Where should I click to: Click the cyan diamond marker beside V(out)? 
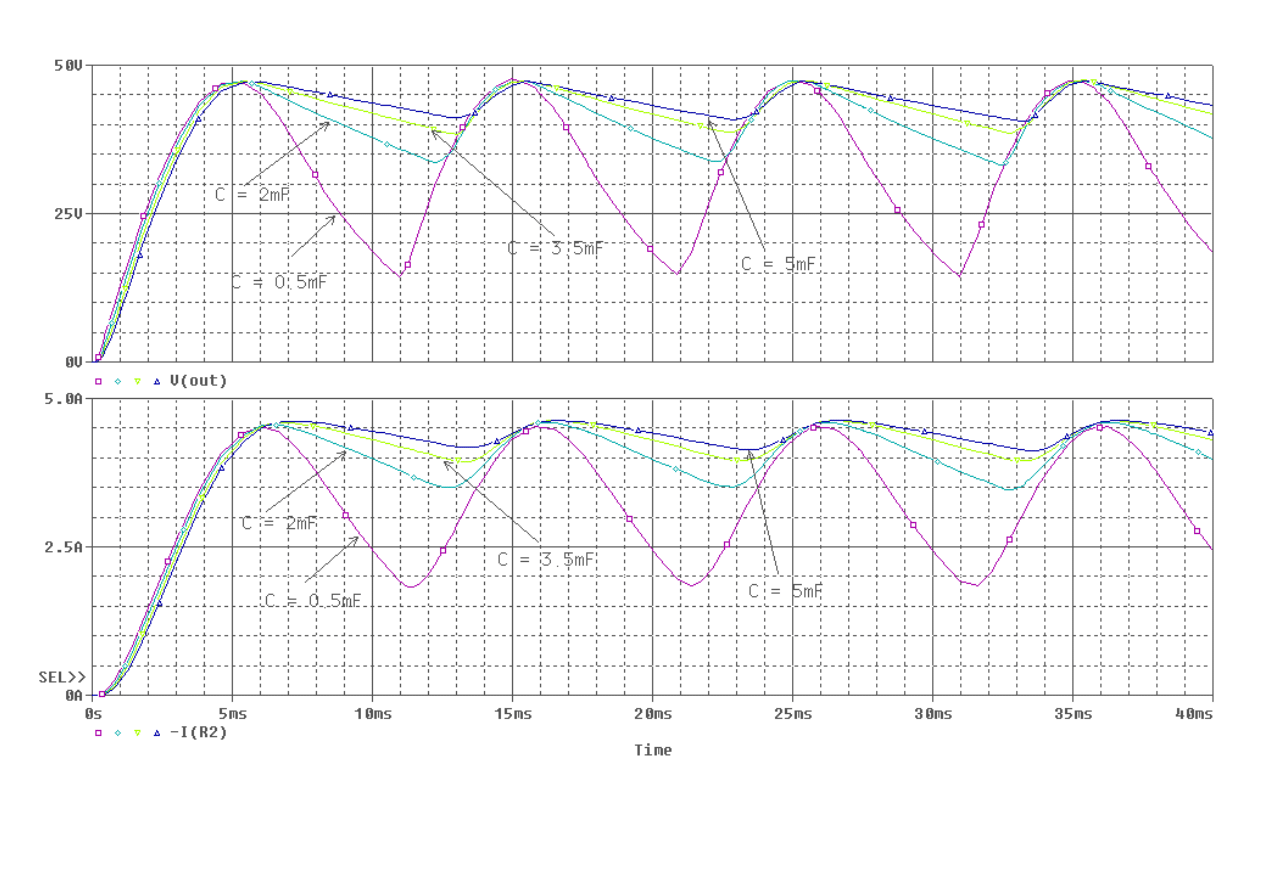click(x=118, y=381)
